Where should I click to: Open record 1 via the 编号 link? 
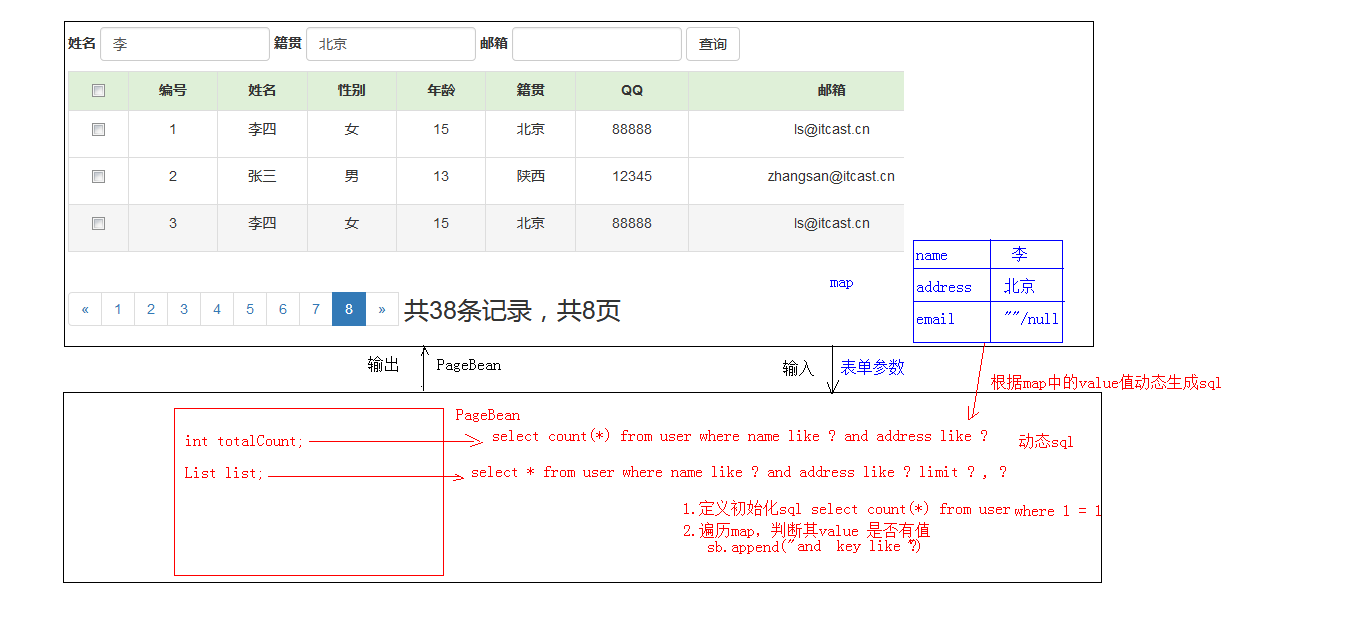[172, 129]
